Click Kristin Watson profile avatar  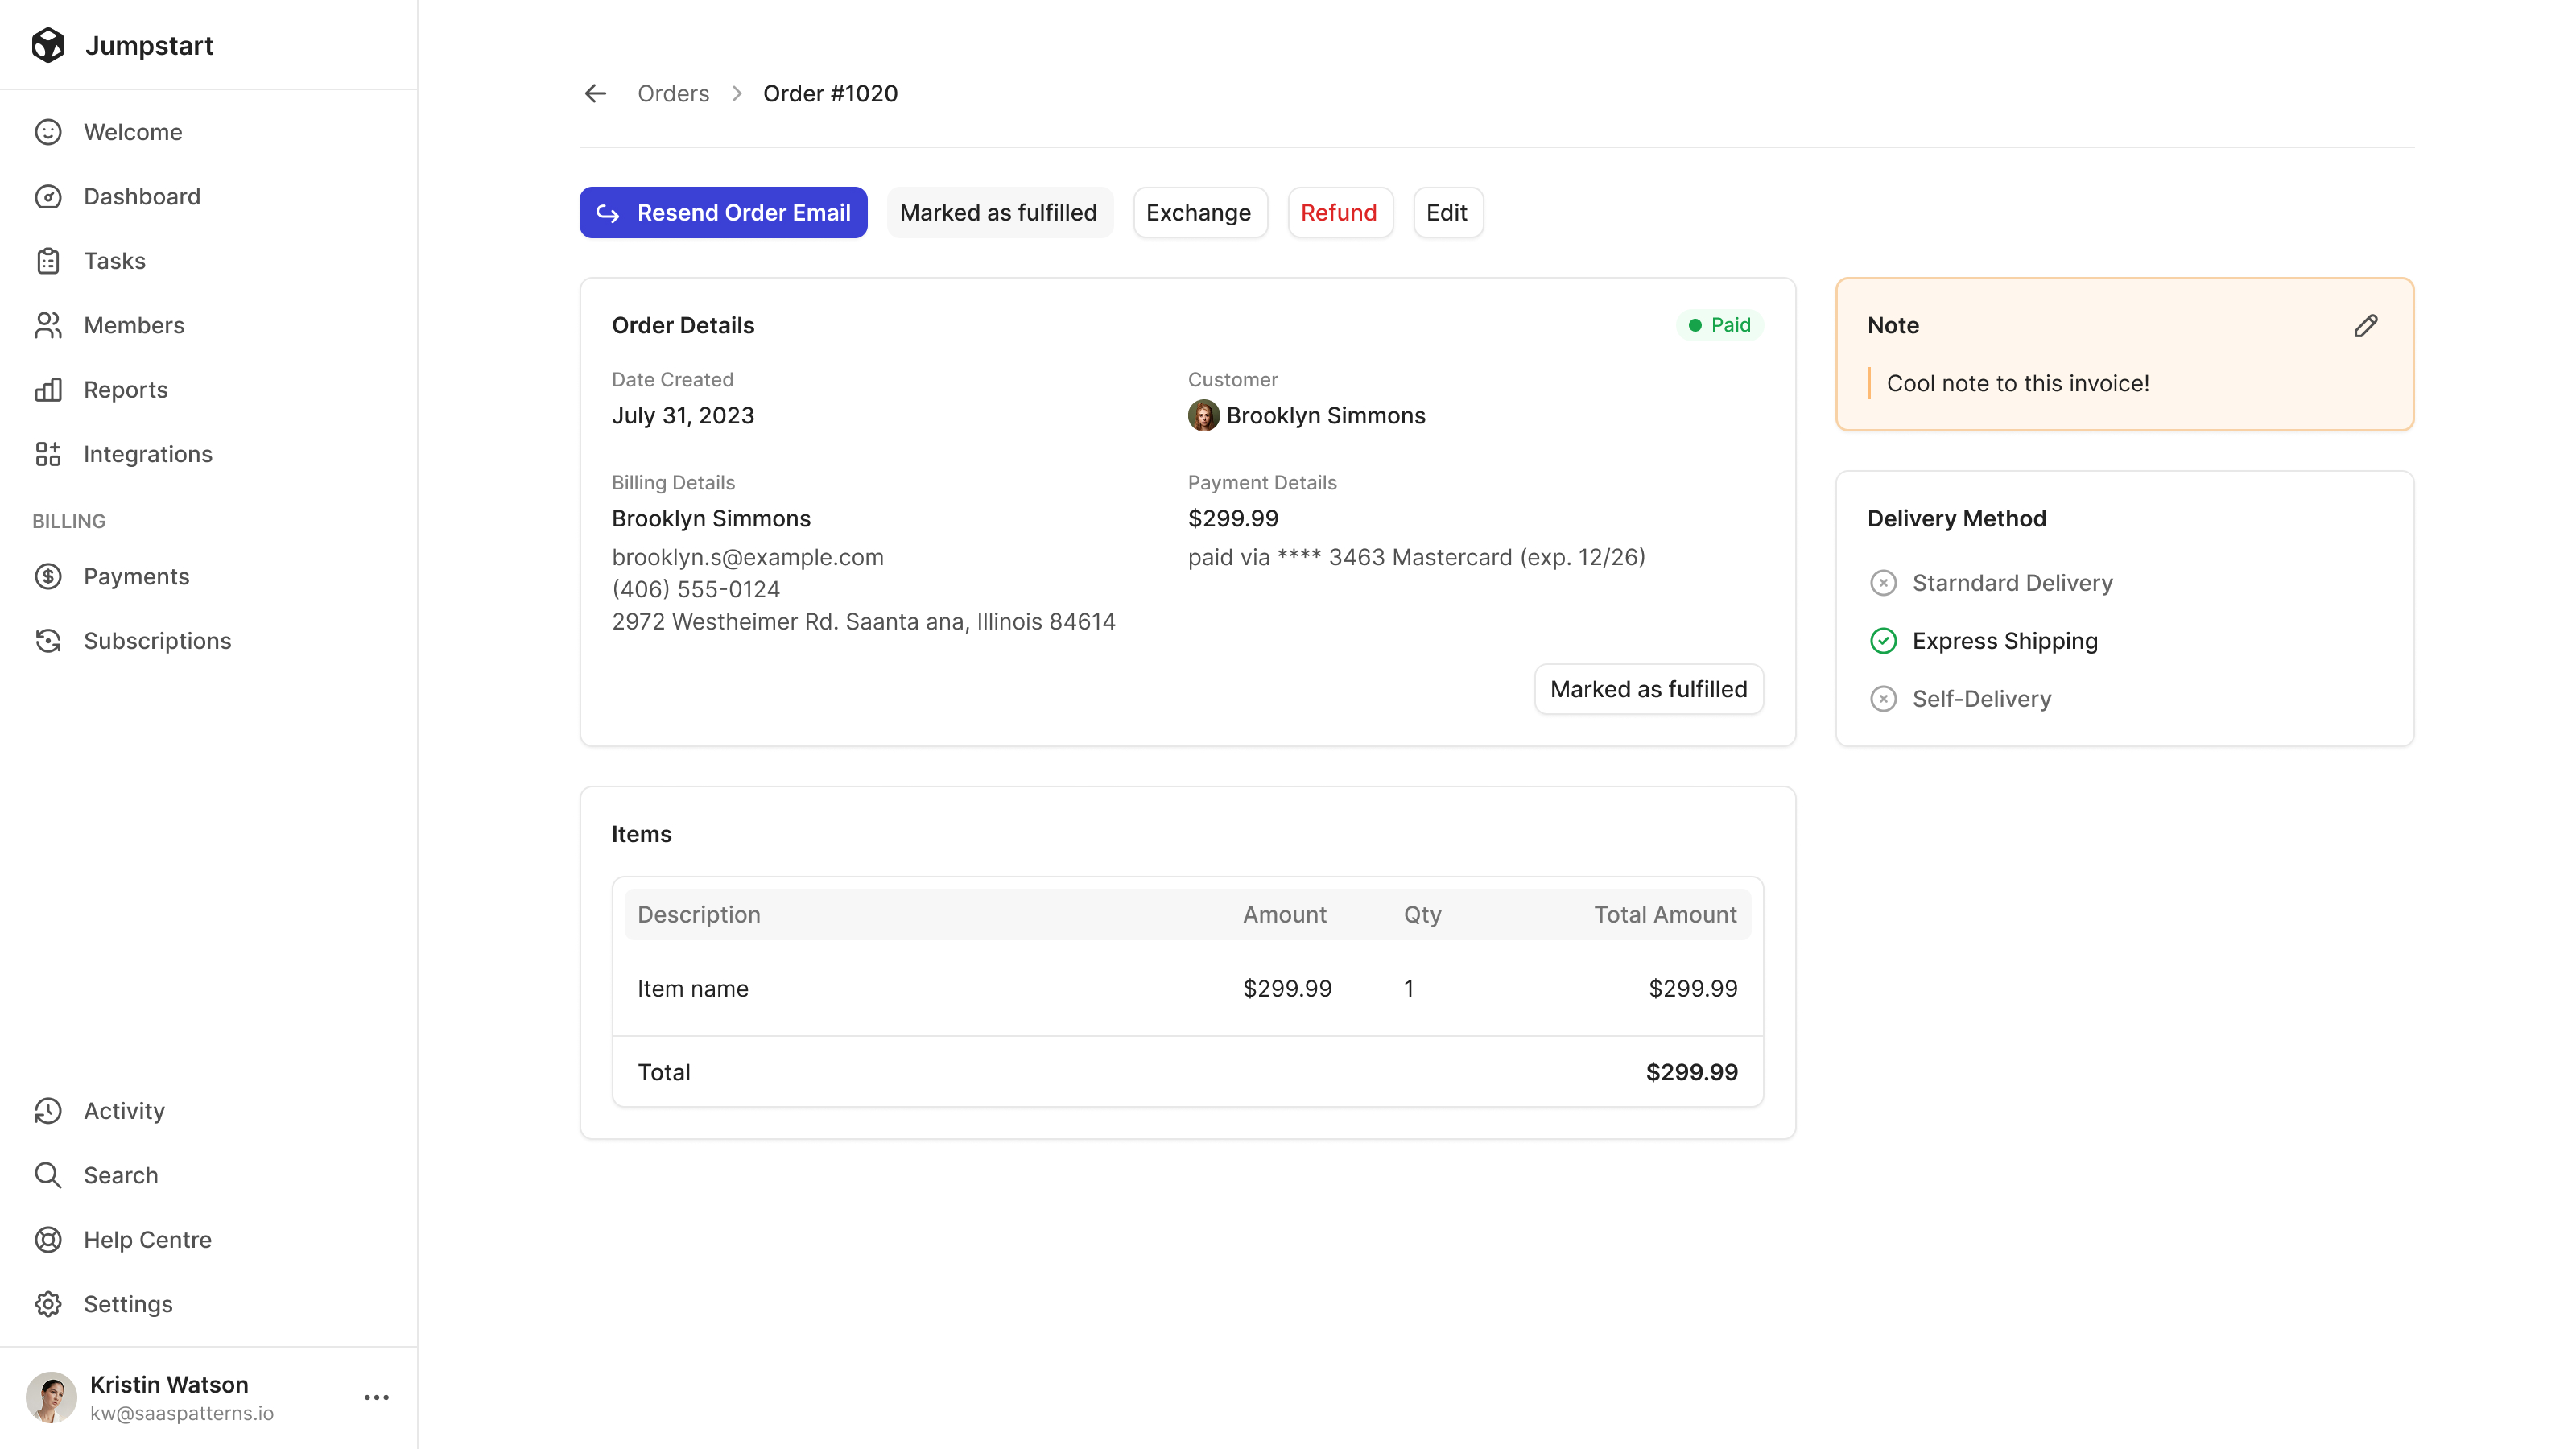(x=51, y=1397)
